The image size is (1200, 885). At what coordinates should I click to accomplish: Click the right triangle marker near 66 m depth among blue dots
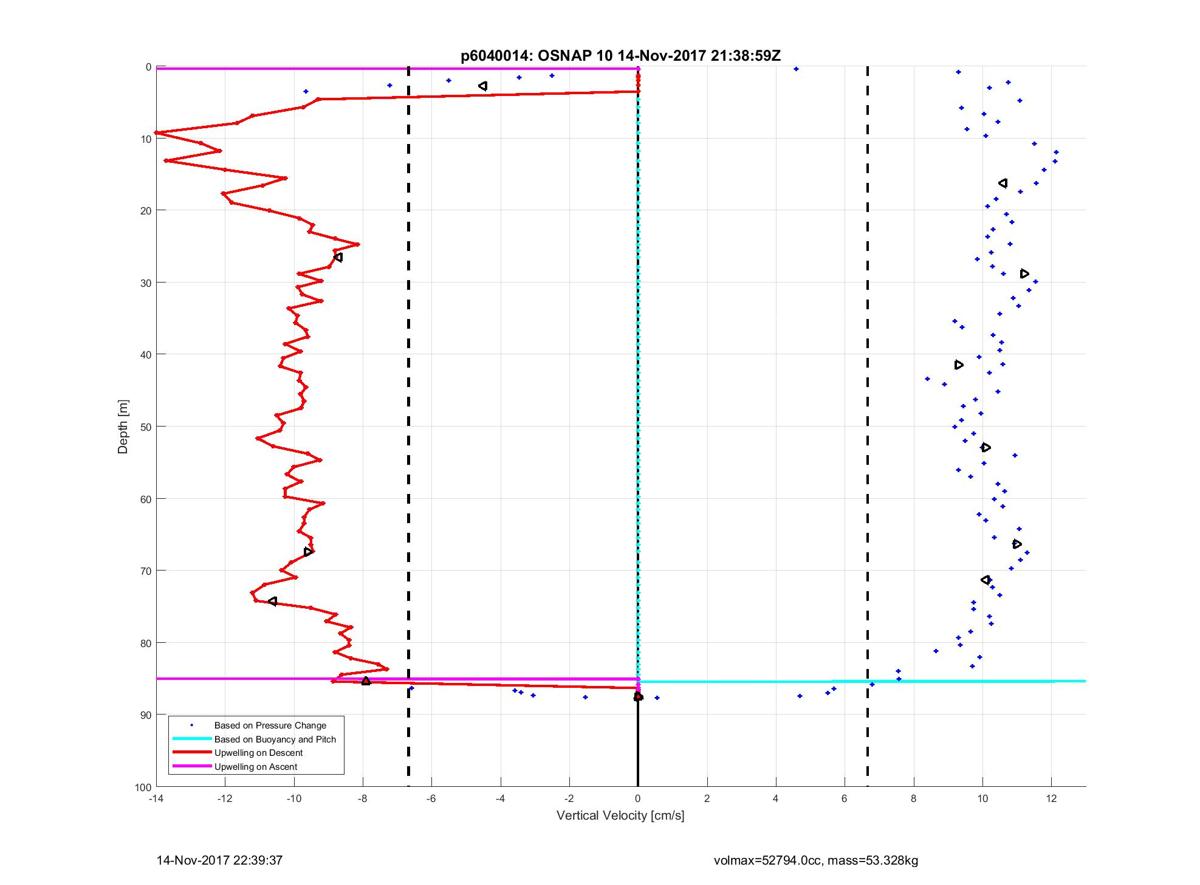tap(1017, 544)
